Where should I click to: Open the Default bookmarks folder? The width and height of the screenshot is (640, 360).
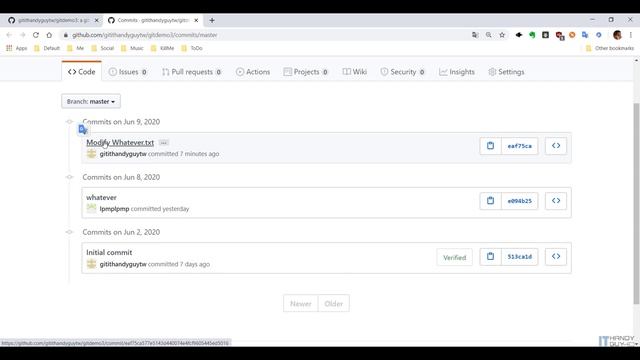tap(47, 48)
